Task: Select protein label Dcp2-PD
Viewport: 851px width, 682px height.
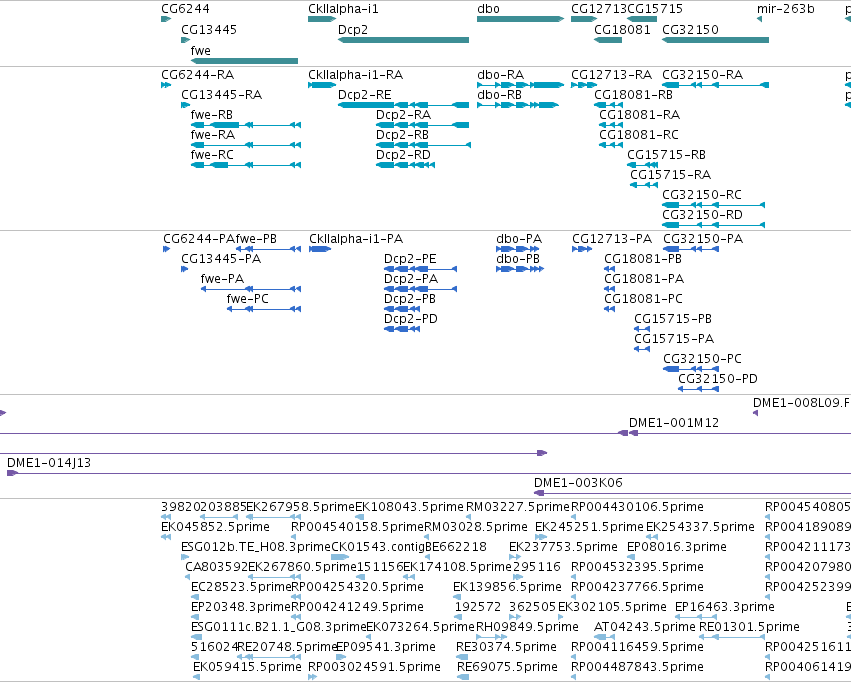Action: (x=411, y=318)
